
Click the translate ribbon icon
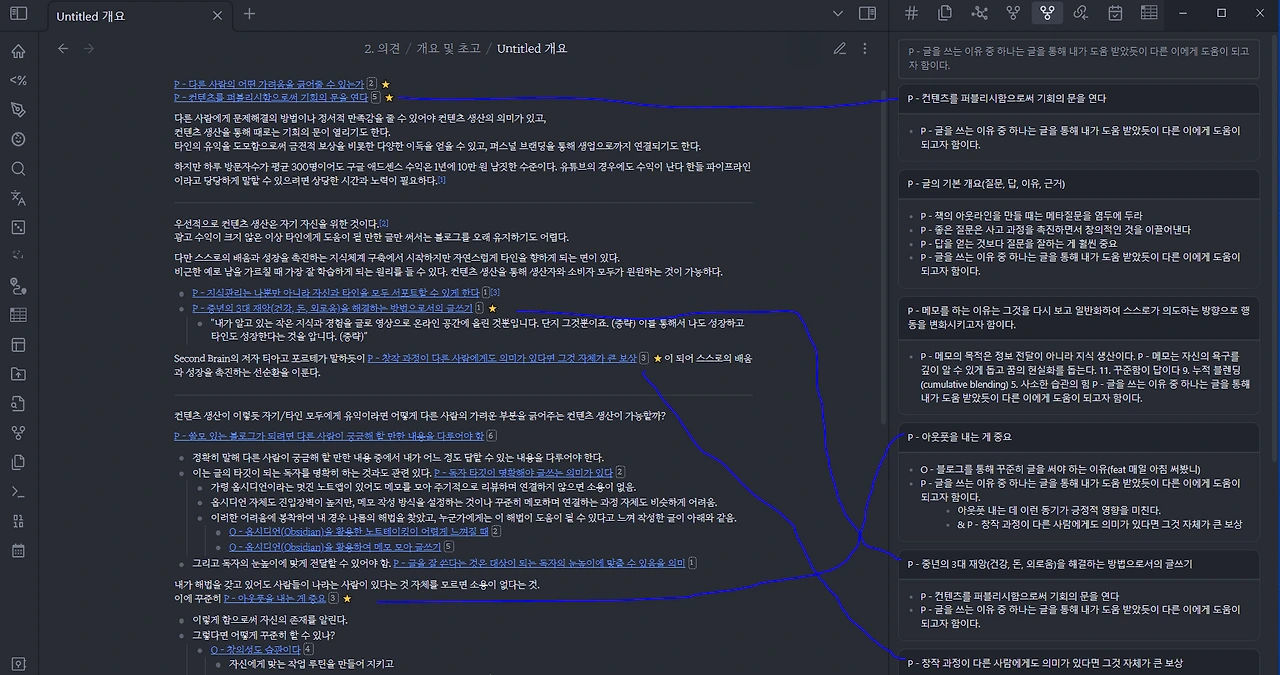(18, 198)
